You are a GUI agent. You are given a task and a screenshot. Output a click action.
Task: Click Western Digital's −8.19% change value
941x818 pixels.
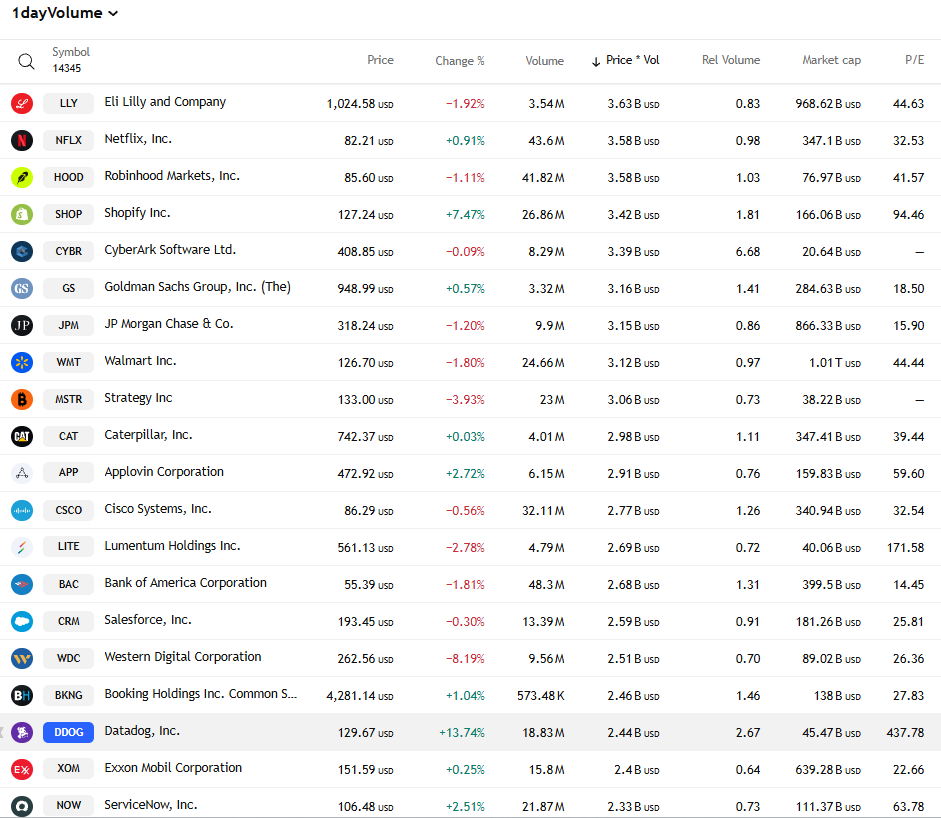click(x=465, y=659)
